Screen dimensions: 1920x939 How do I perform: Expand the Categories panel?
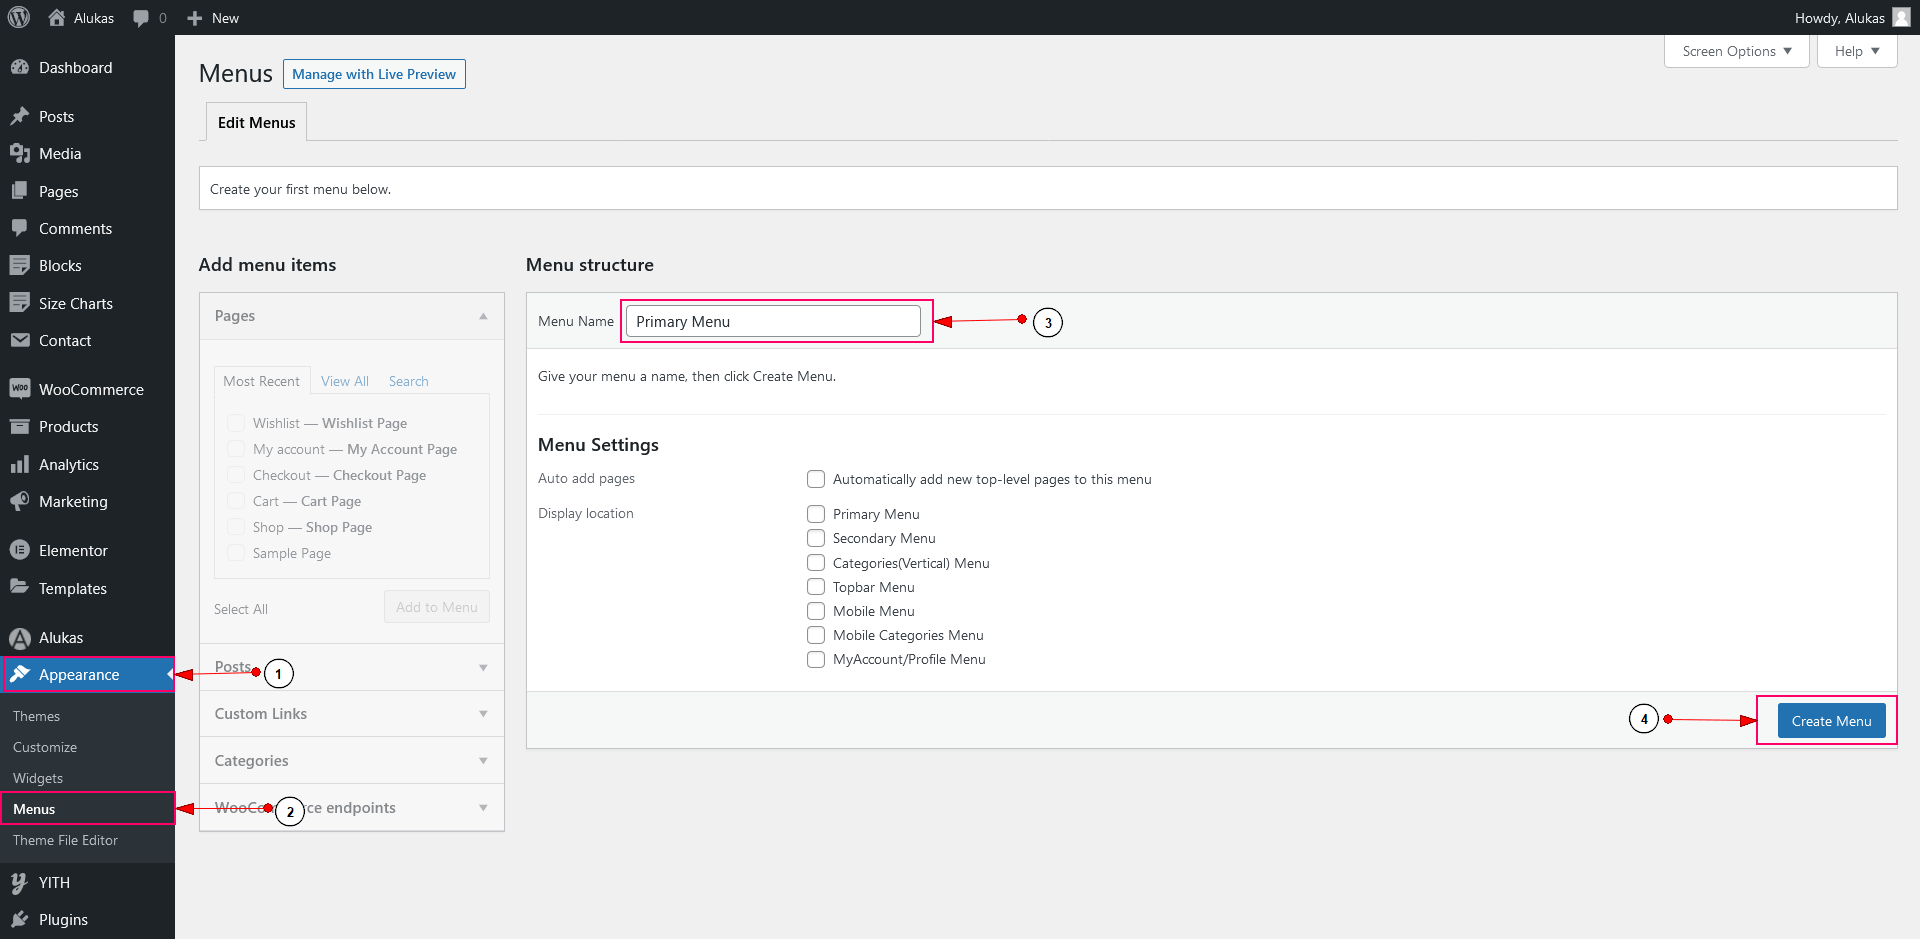tap(351, 761)
